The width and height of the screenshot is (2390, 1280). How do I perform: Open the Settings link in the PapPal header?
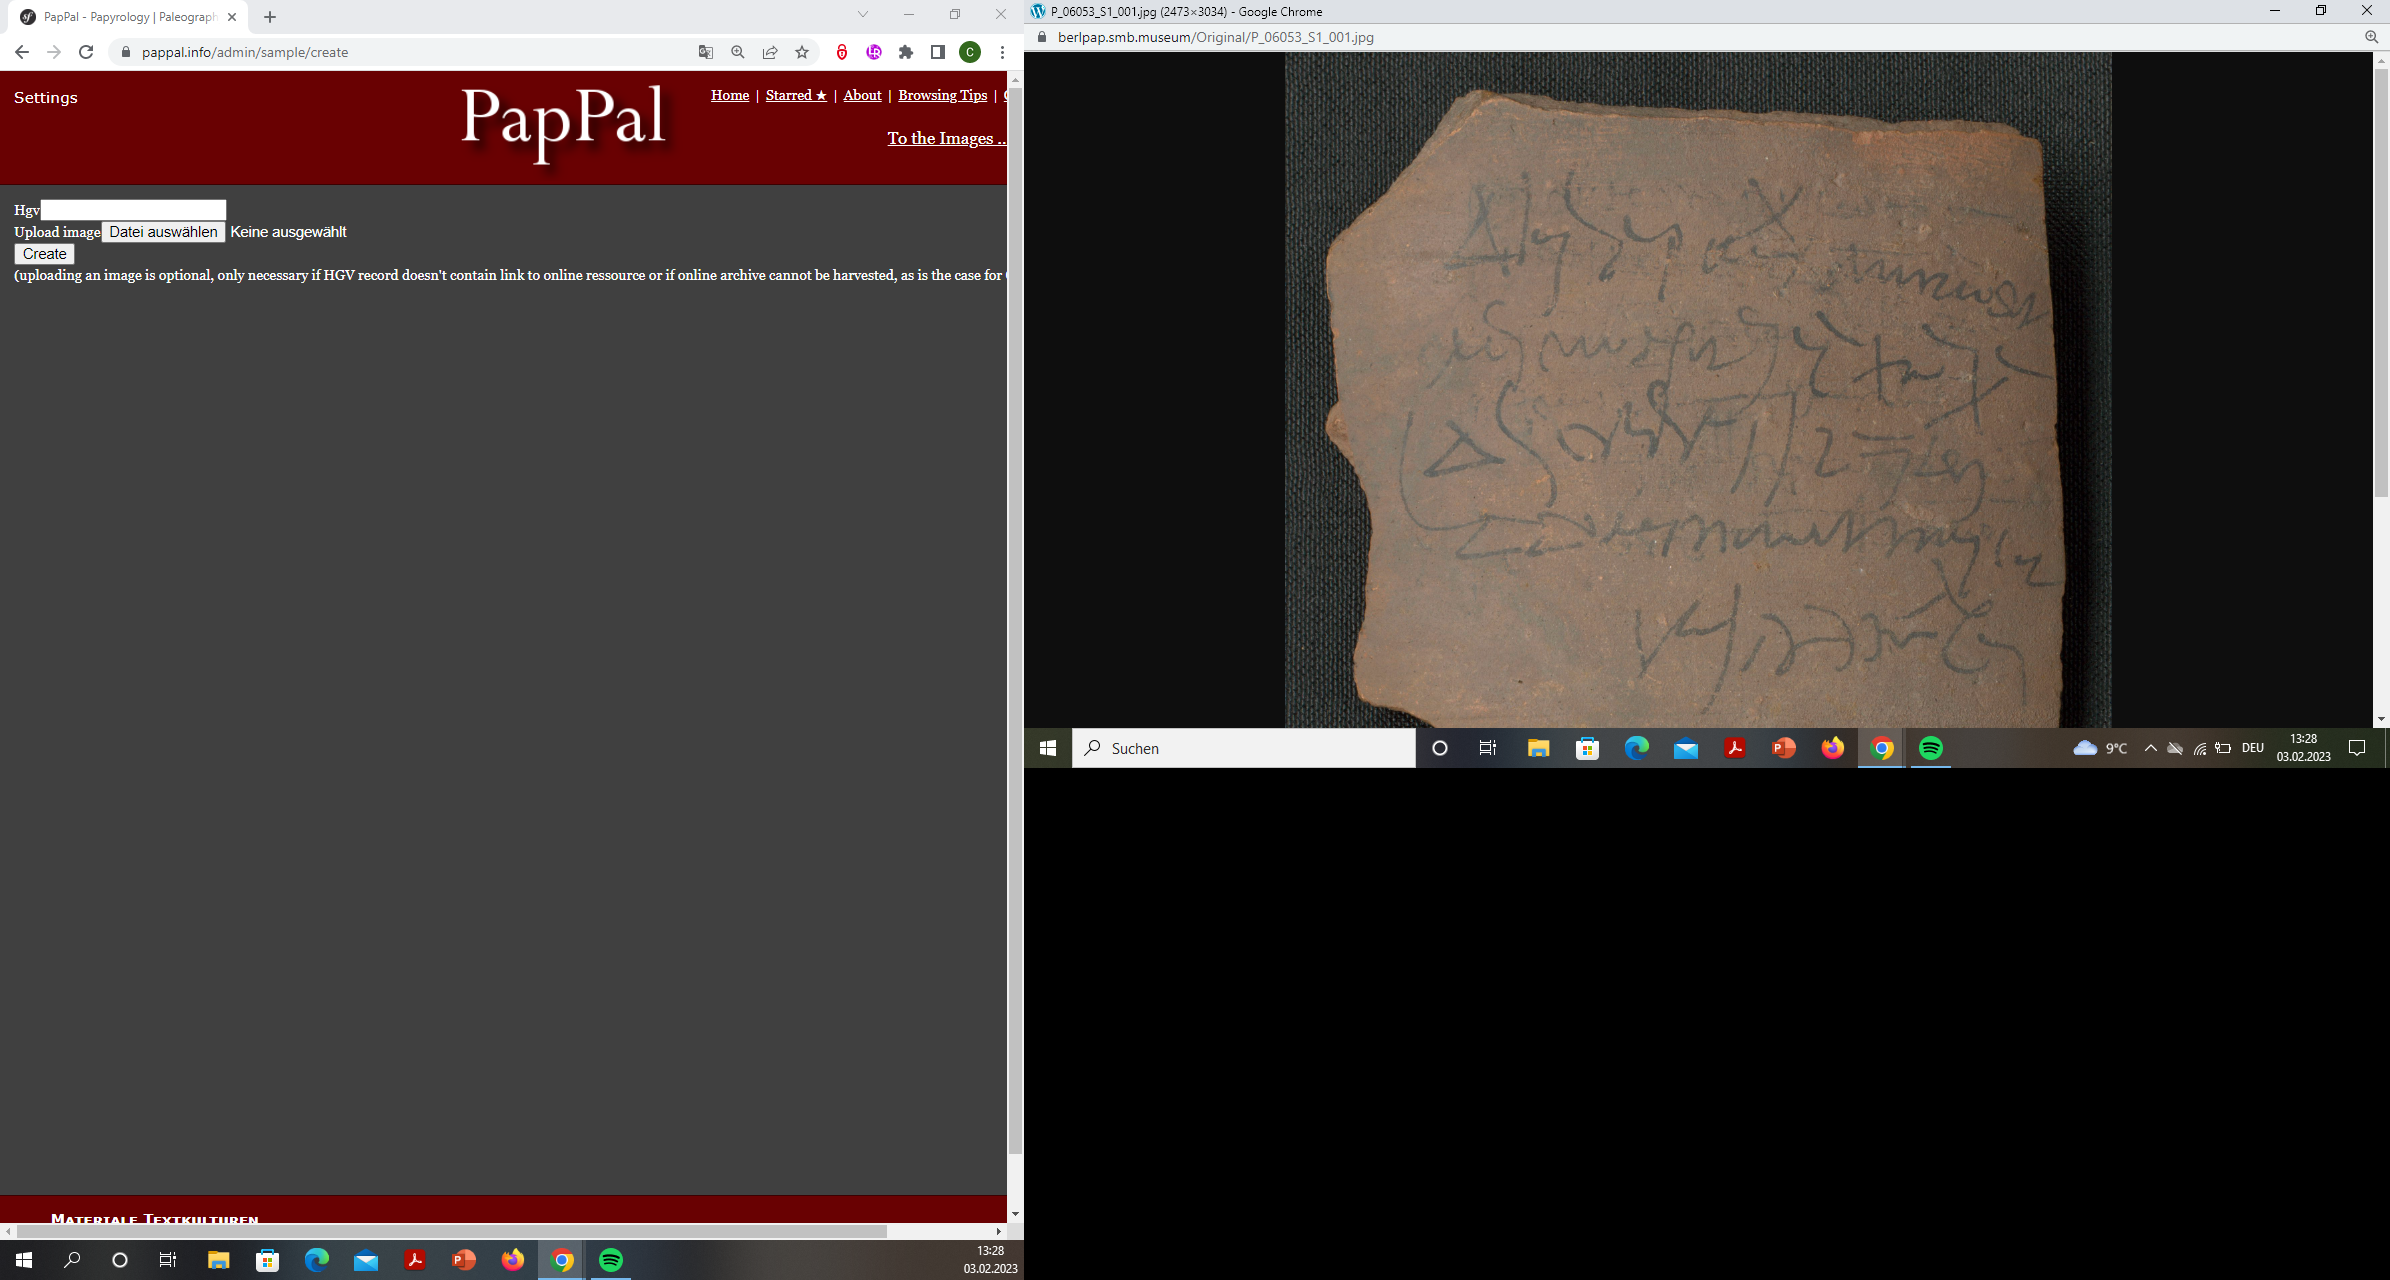click(x=46, y=98)
